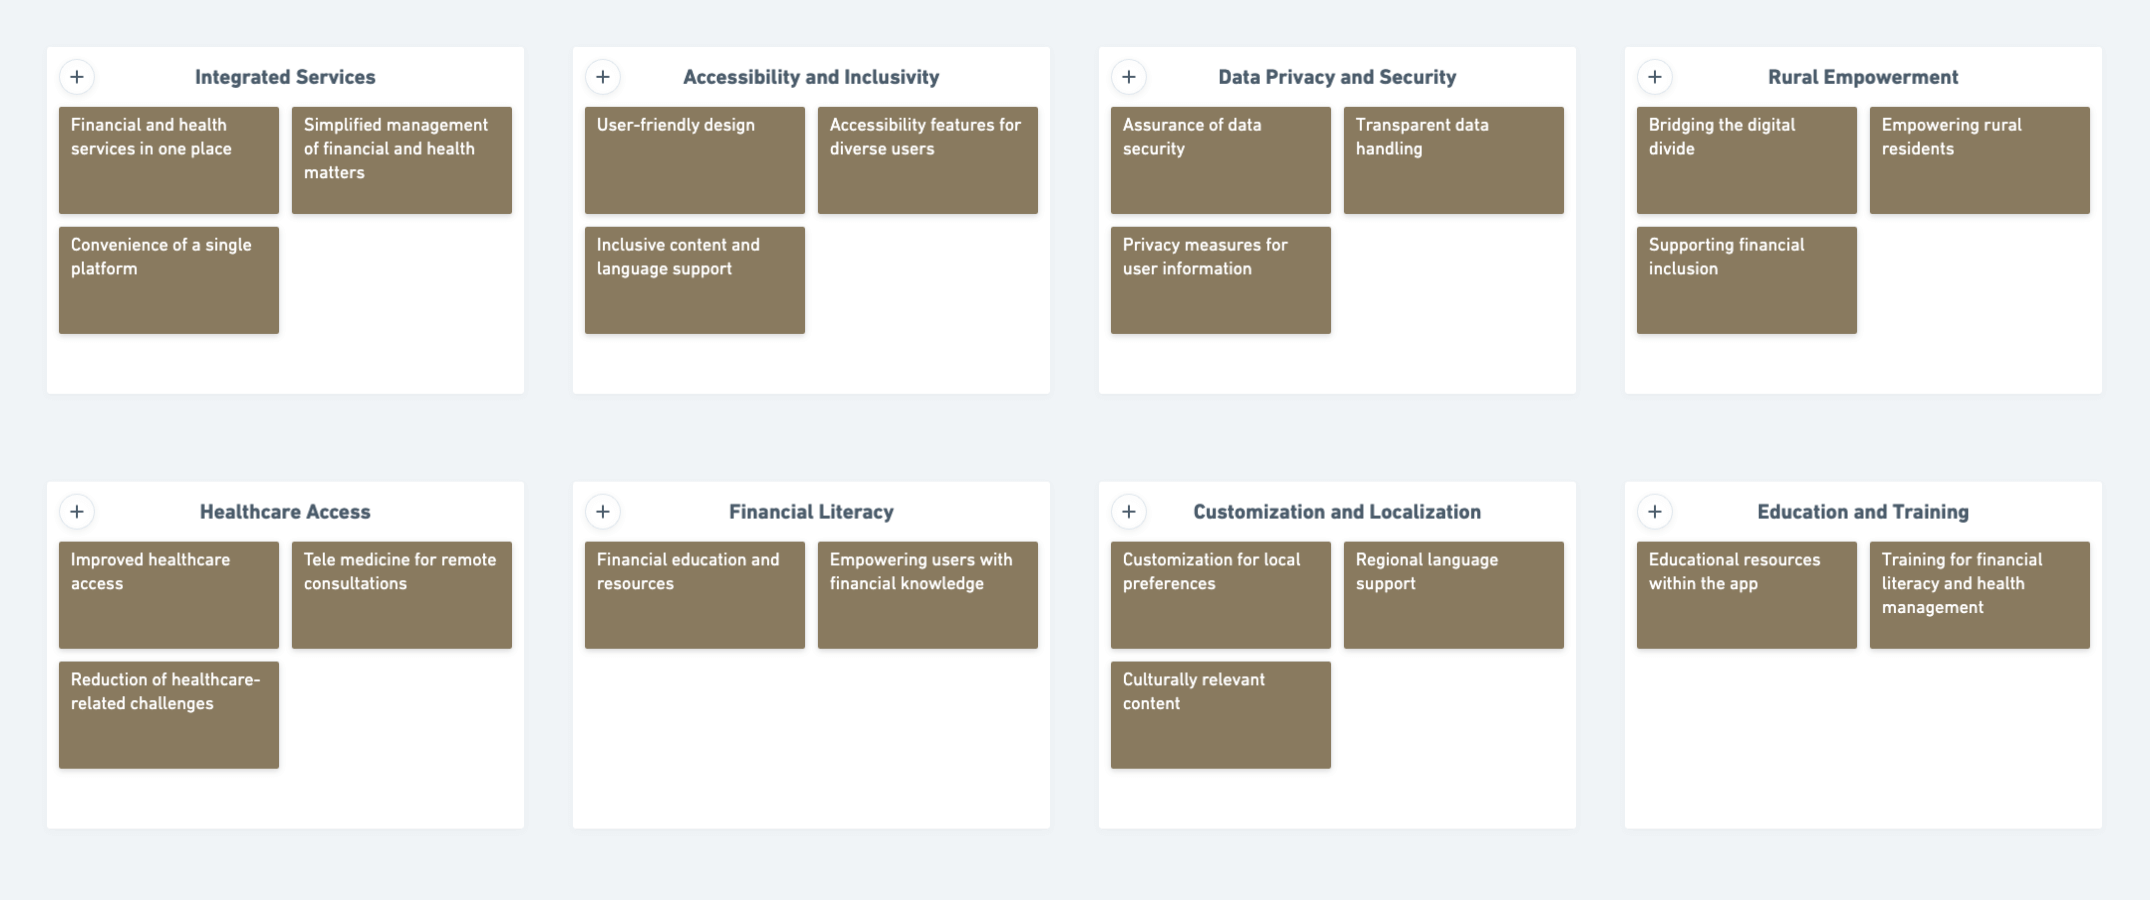This screenshot has height=900, width=2150.
Task: Open 'Convenience of a single platform' card
Action: 168,280
